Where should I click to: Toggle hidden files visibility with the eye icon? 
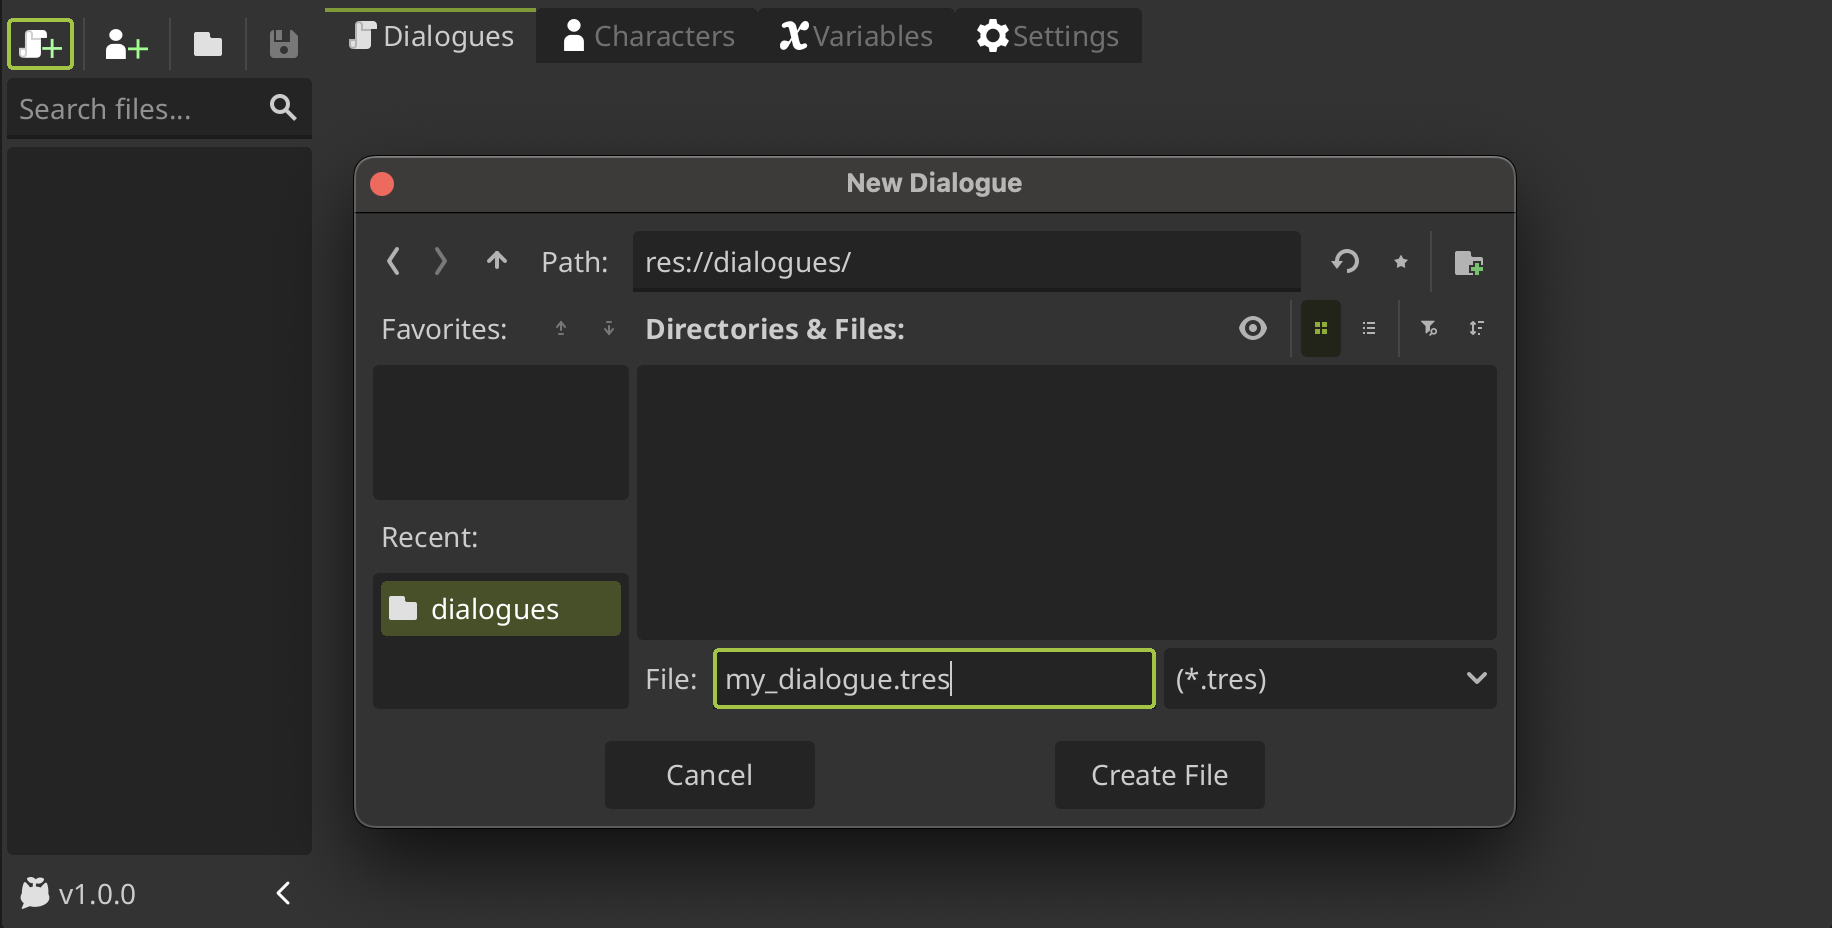click(1253, 328)
